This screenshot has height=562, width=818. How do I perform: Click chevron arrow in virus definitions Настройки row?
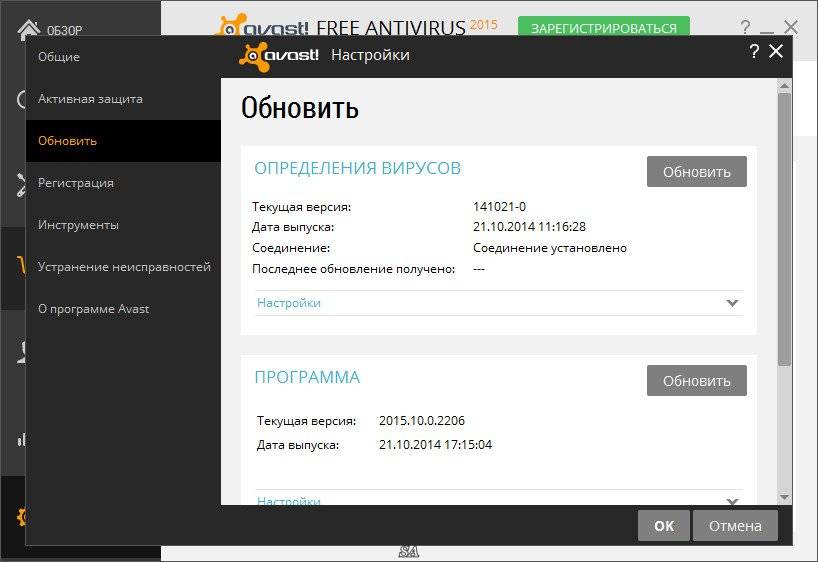(732, 303)
